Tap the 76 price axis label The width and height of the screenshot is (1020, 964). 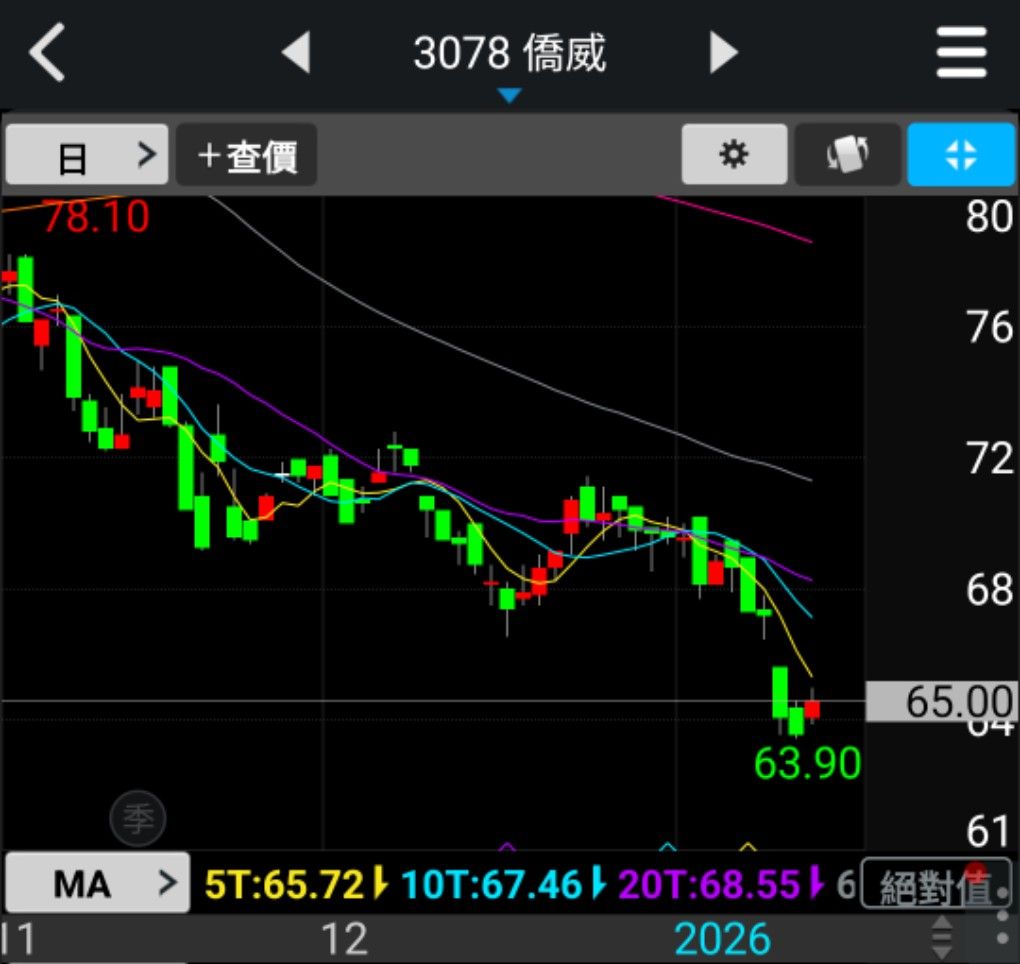point(989,327)
